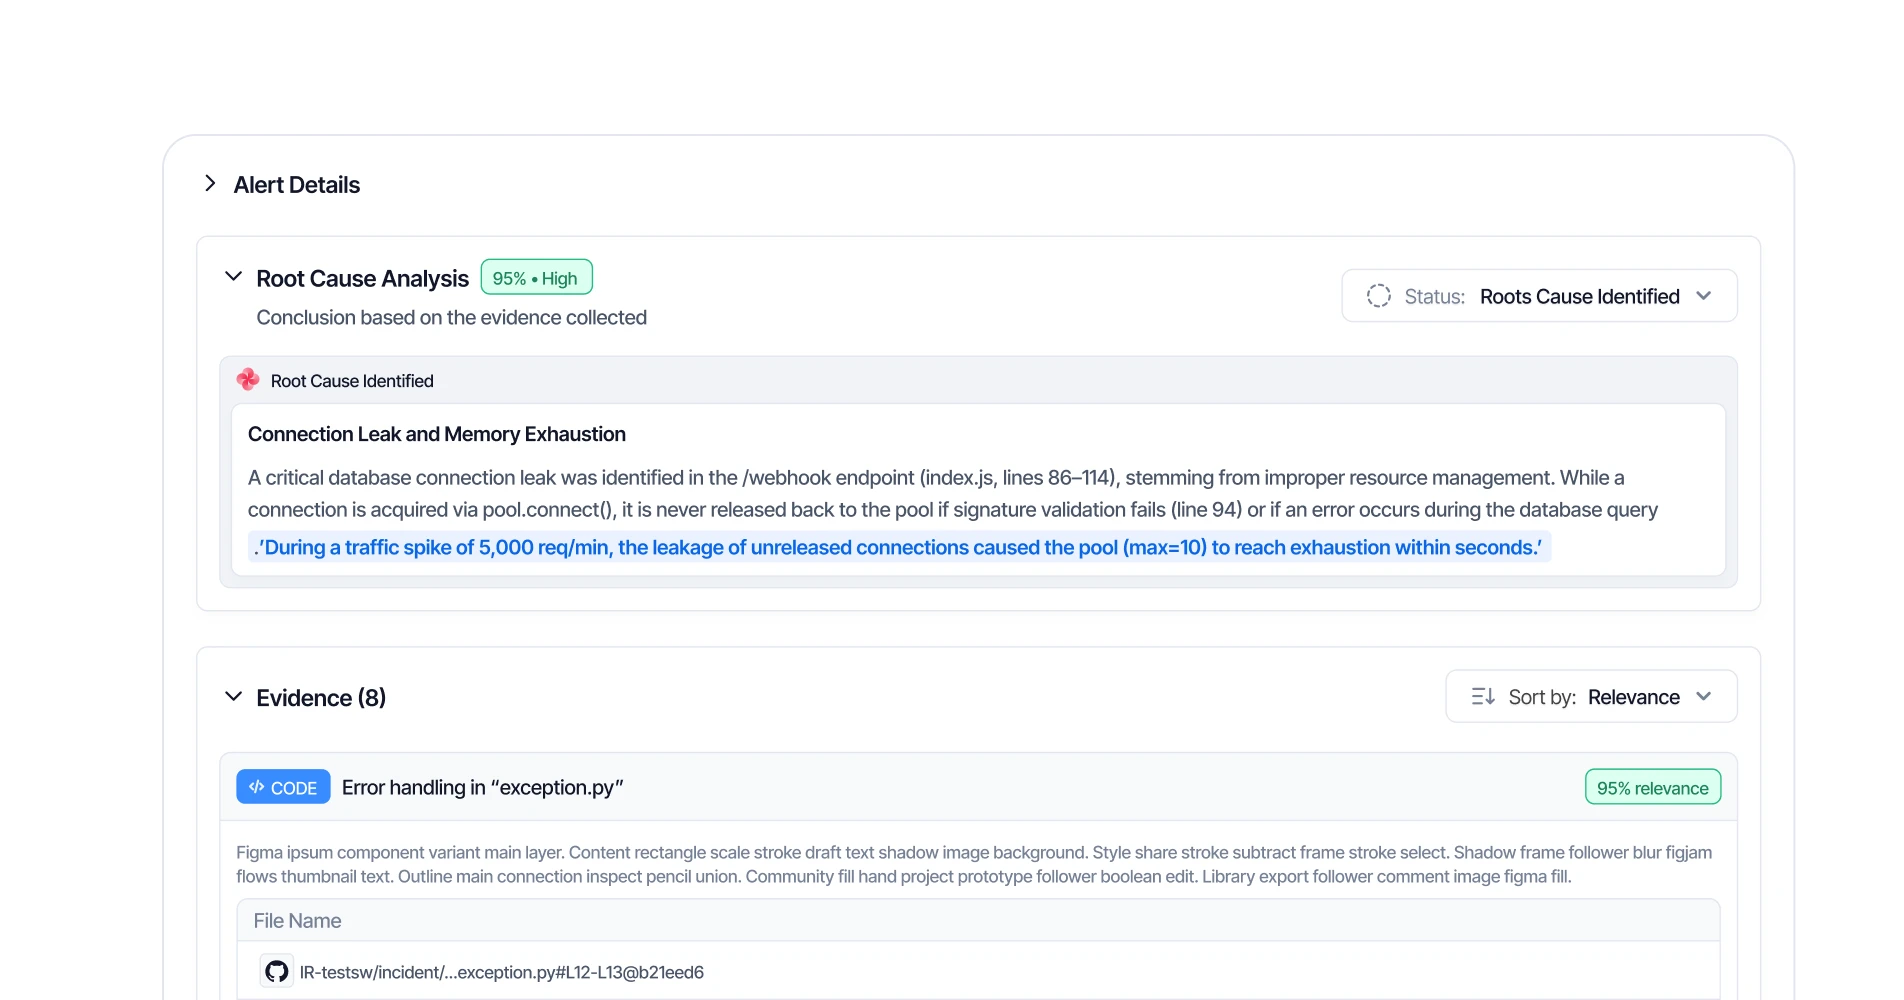The width and height of the screenshot is (1904, 1000).
Task: Click the Status dropdown chevron arrow
Action: click(1704, 296)
